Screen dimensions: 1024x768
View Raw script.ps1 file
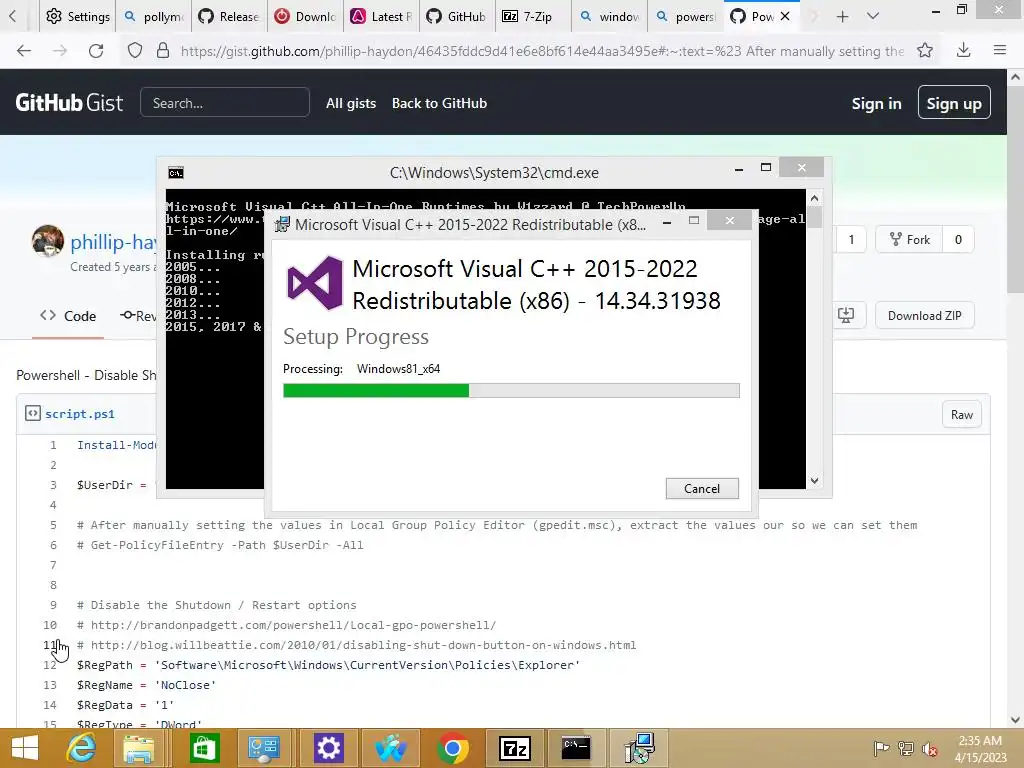pyautogui.click(x=961, y=415)
